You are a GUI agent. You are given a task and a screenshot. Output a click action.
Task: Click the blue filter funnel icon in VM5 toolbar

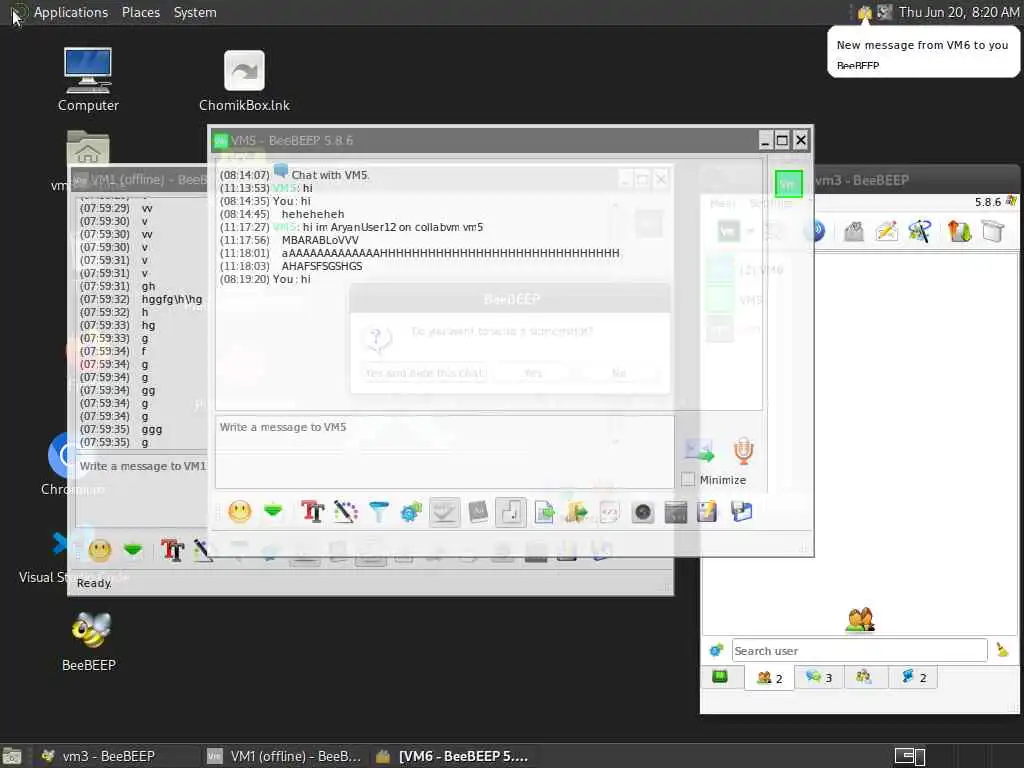(x=379, y=511)
